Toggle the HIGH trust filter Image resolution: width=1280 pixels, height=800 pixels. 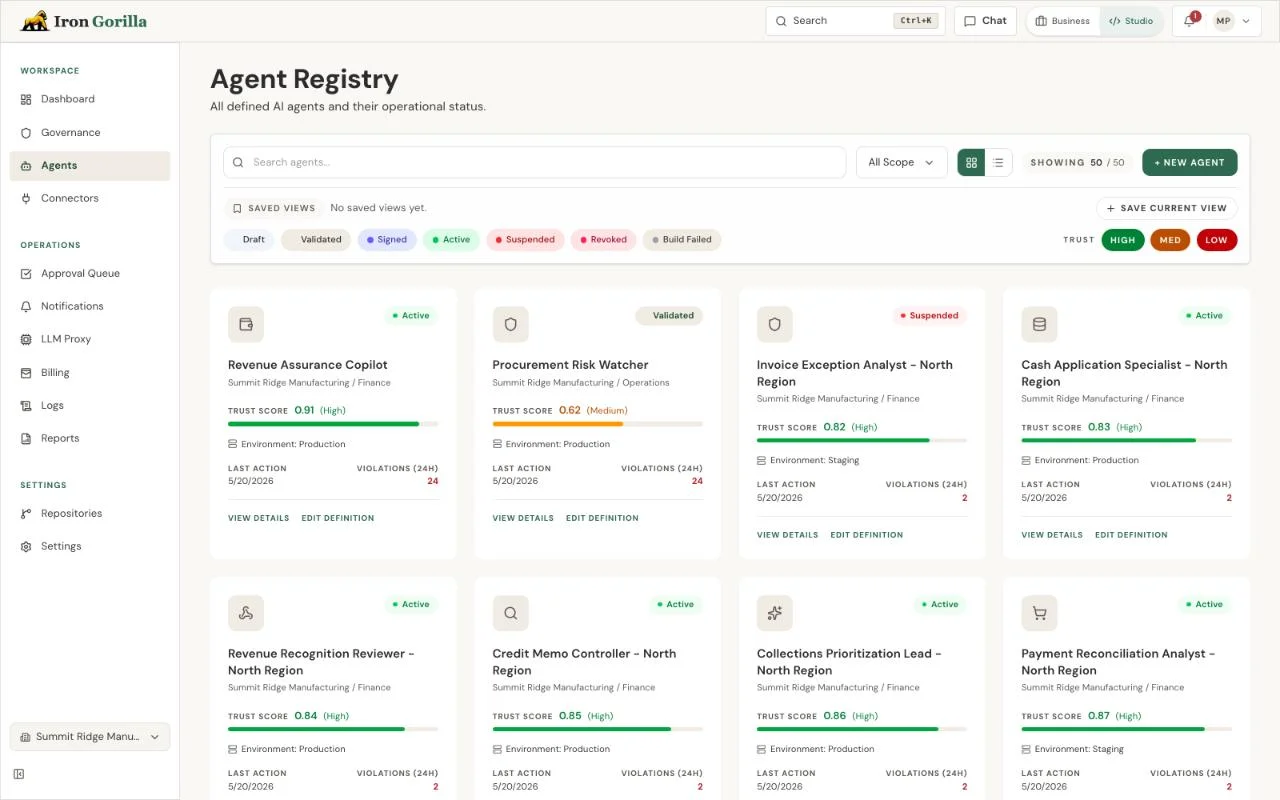click(x=1123, y=240)
